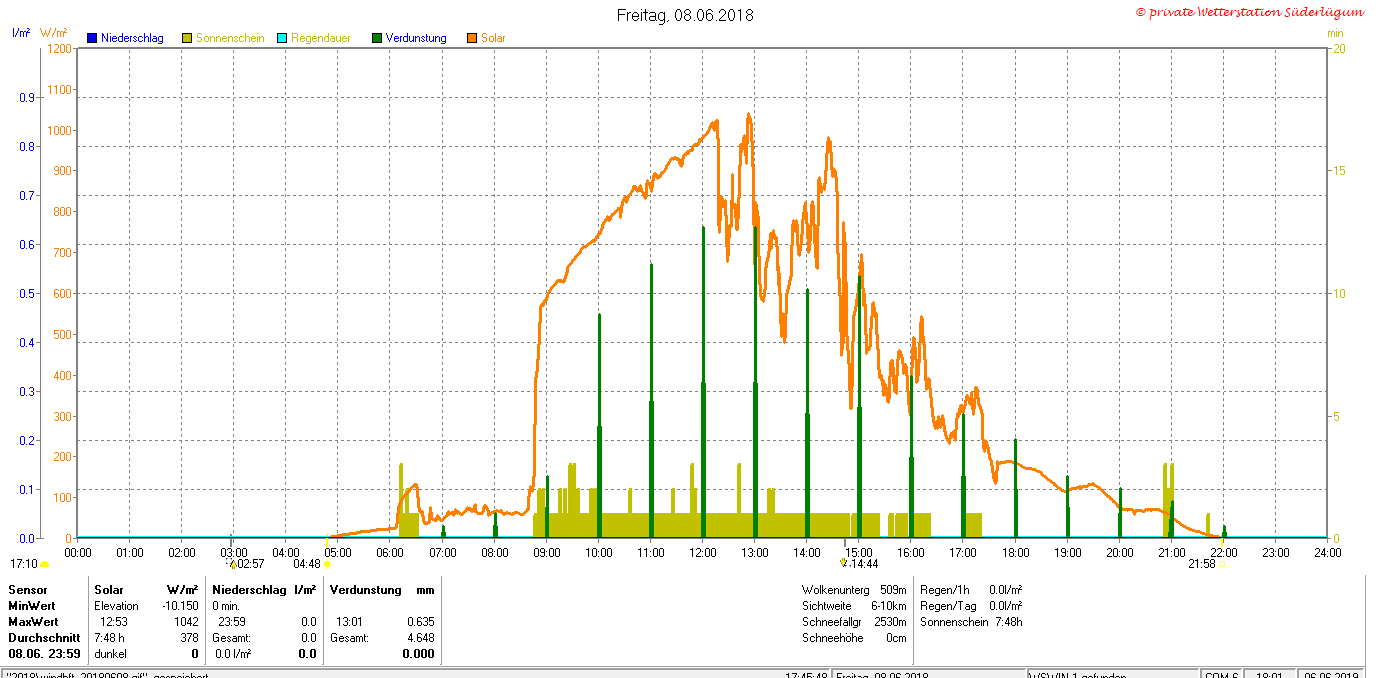Image resolution: width=1396 pixels, height=678 pixels.
Task: Click the green Verdunstung legend swatch
Action: pos(377,38)
